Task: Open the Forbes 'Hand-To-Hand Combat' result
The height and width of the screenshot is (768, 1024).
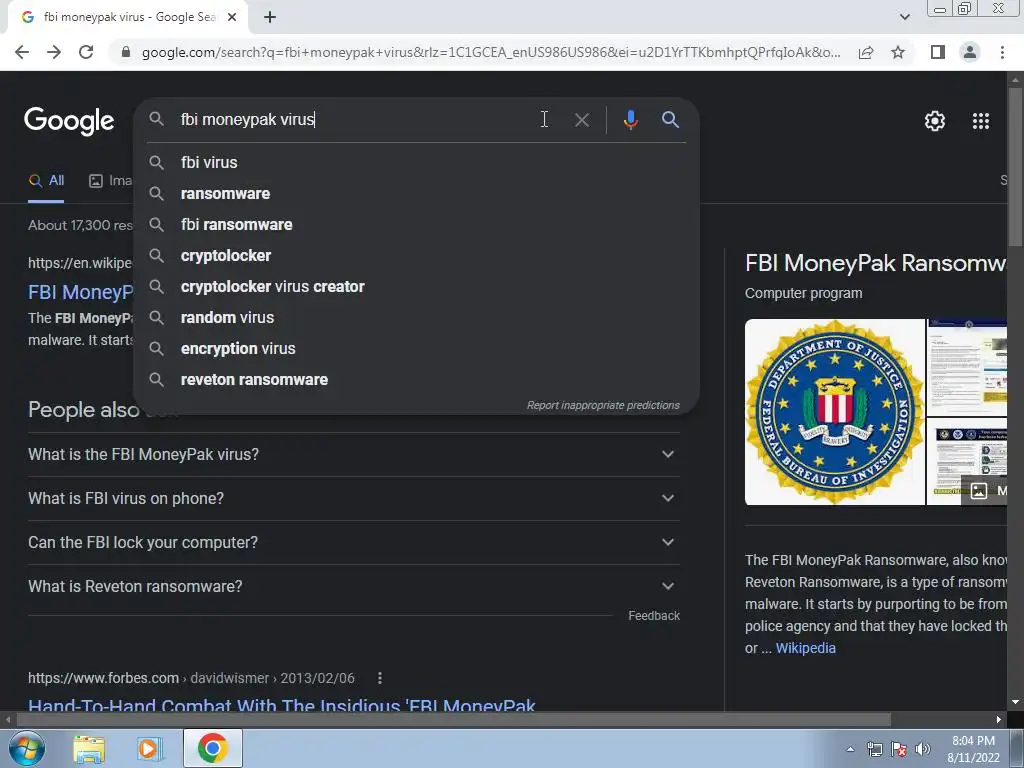Action: pos(281,705)
